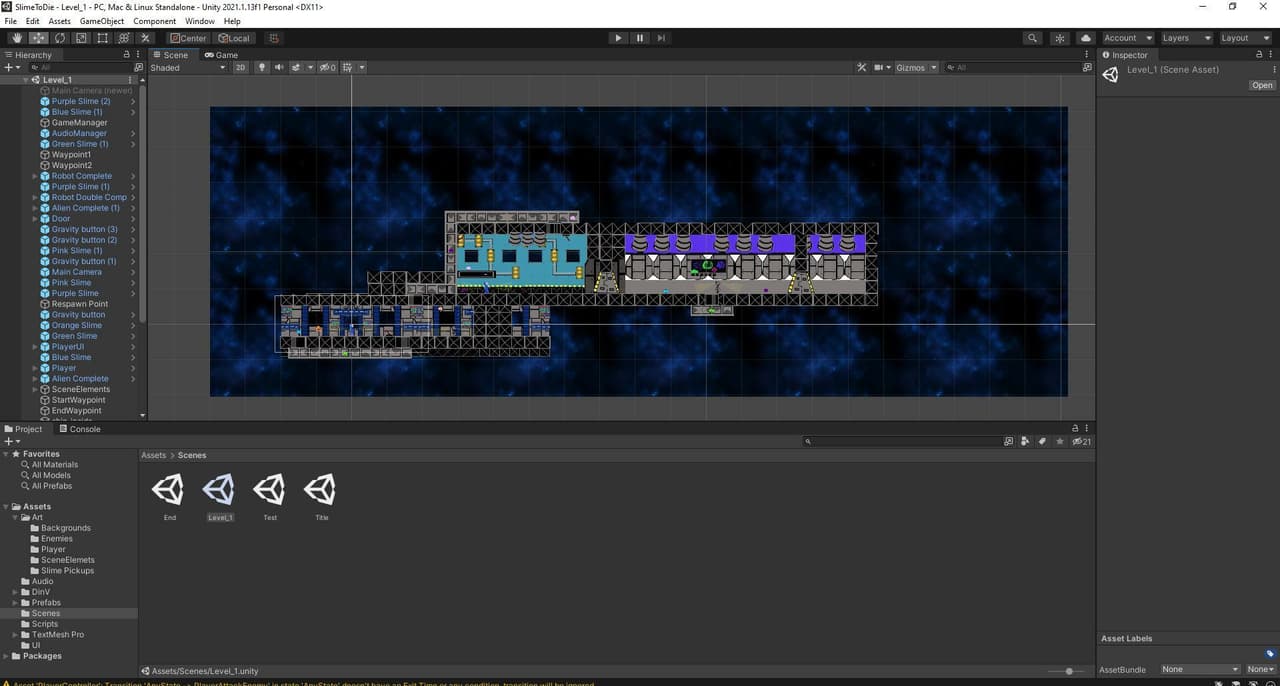Image resolution: width=1280 pixels, height=686 pixels.
Task: Lock the Inspector panel
Action: tap(1259, 55)
